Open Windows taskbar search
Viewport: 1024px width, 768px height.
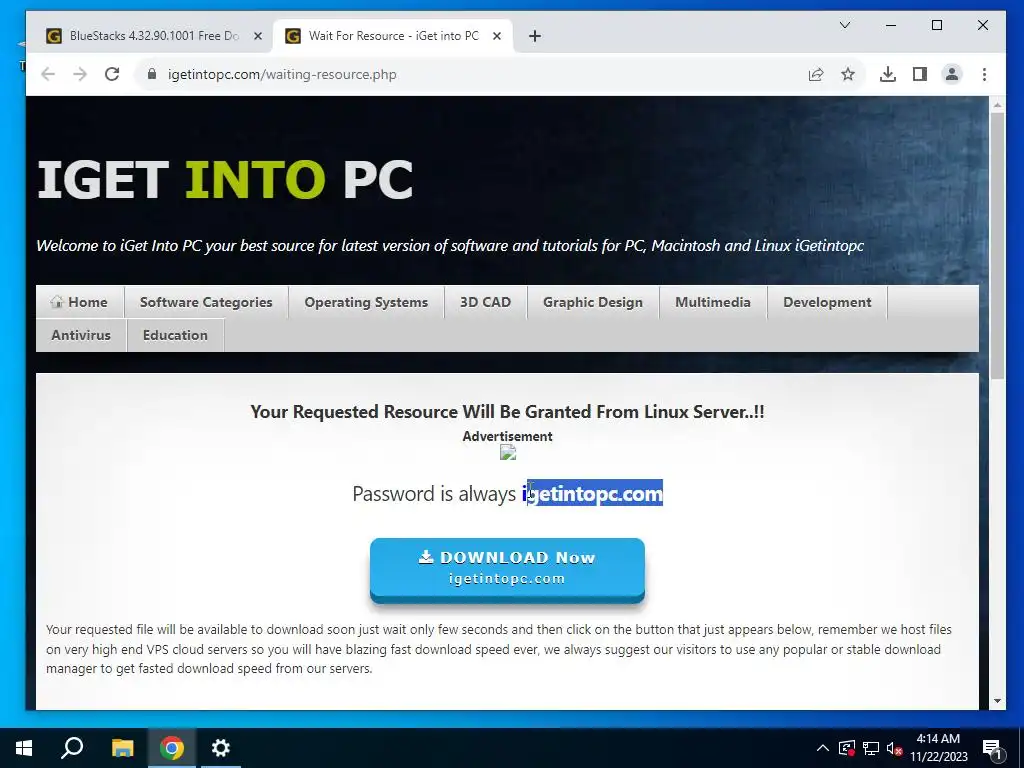coord(72,748)
